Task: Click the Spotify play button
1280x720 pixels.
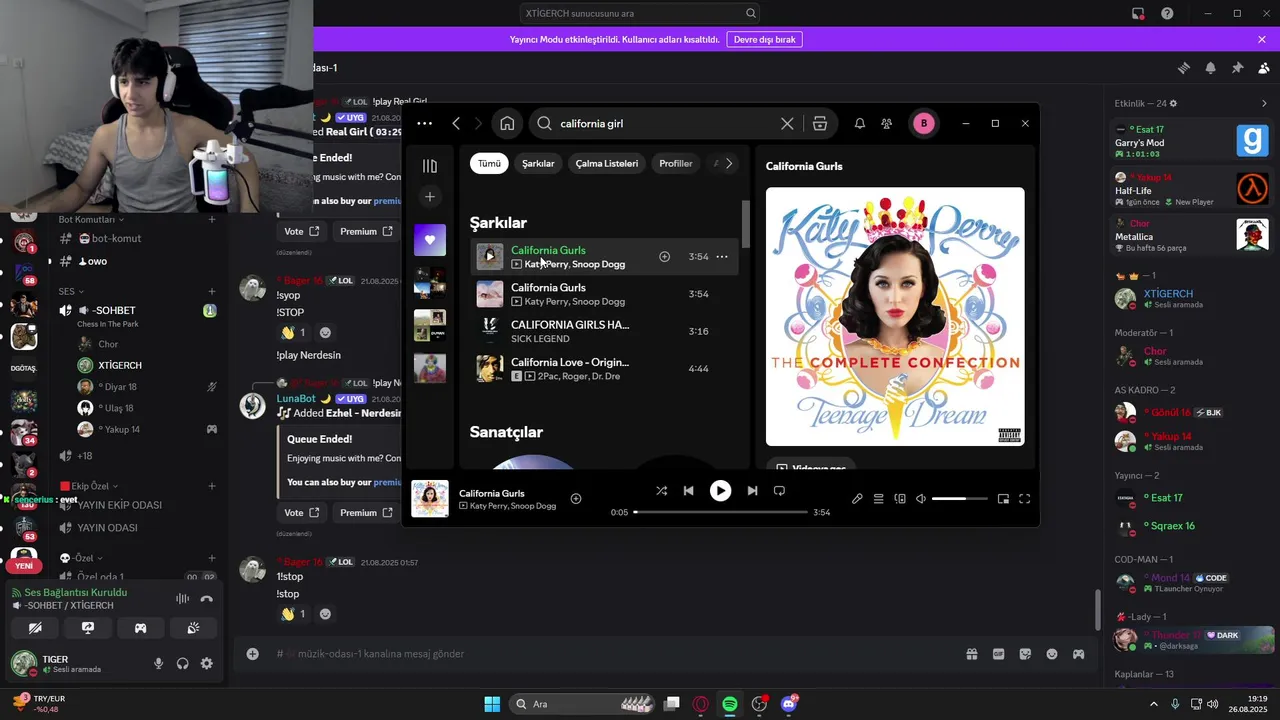Action: (720, 491)
